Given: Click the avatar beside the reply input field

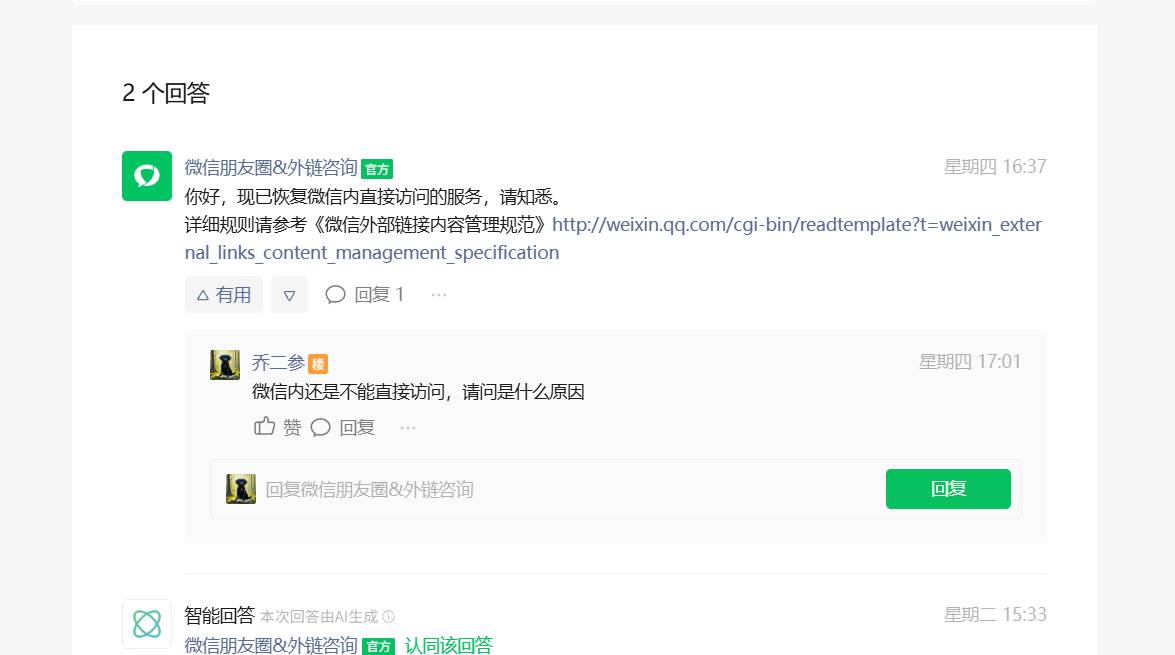Looking at the screenshot, I should [241, 489].
